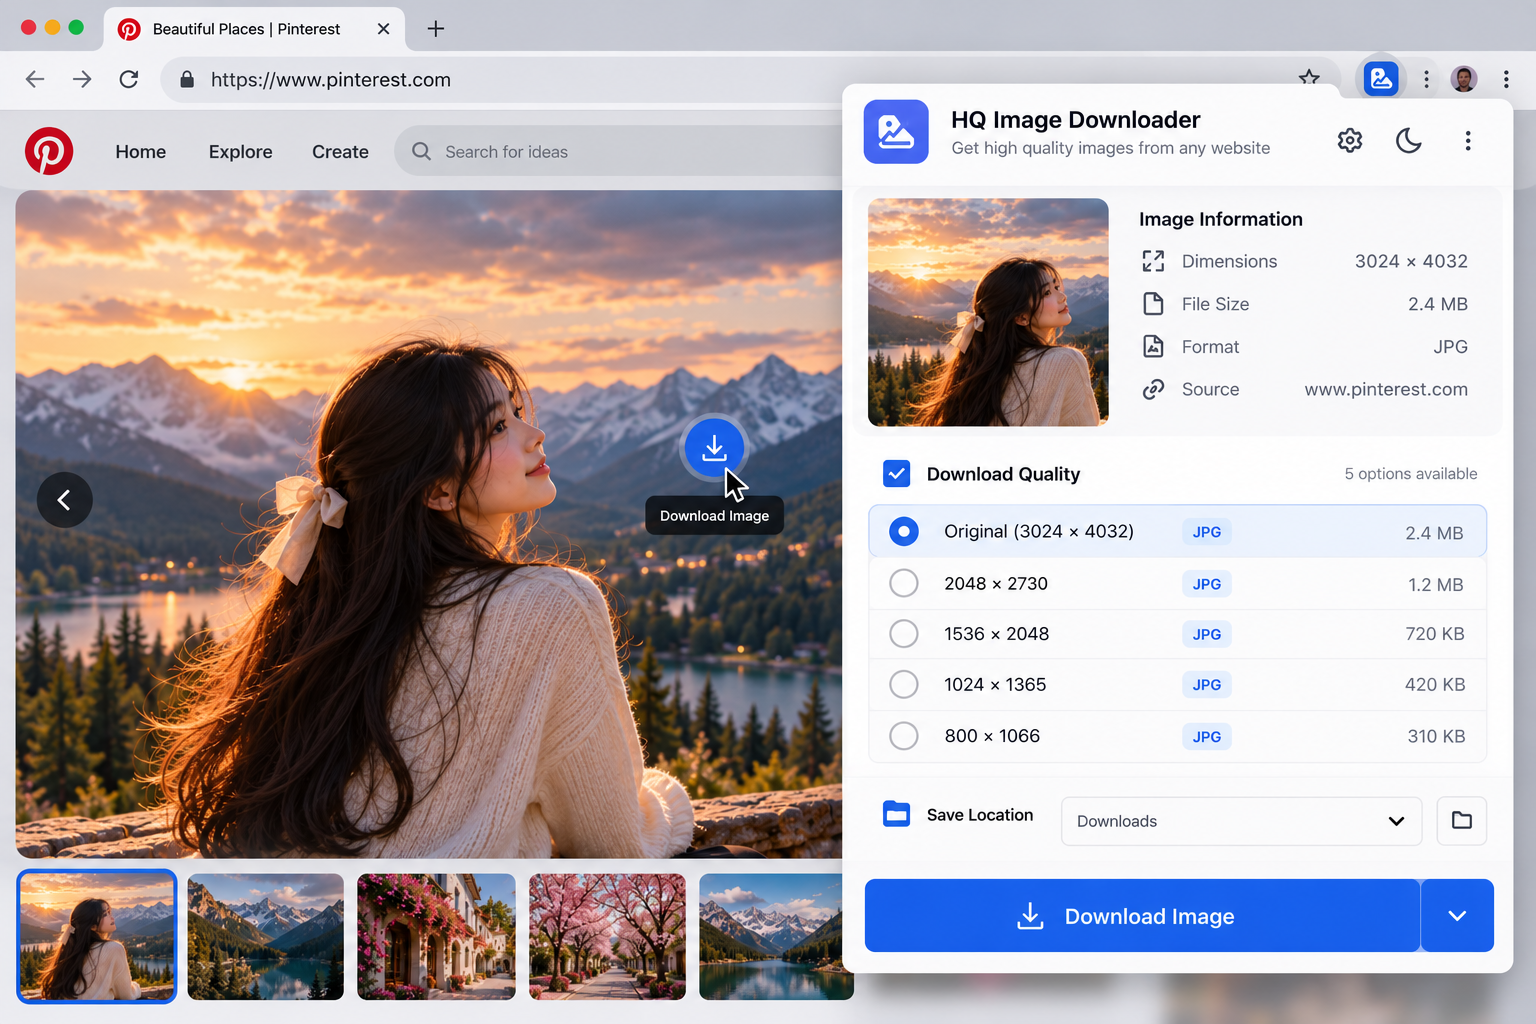1536x1024 pixels.
Task: Open the HQ Image Downloader extension icon in toolbar
Action: coord(1381,79)
